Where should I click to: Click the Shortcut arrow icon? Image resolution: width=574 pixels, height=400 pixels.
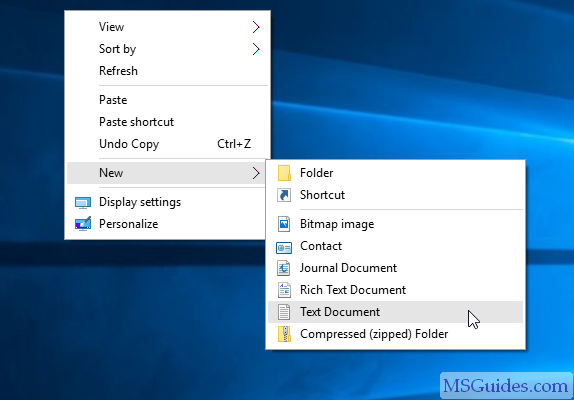[x=284, y=195]
